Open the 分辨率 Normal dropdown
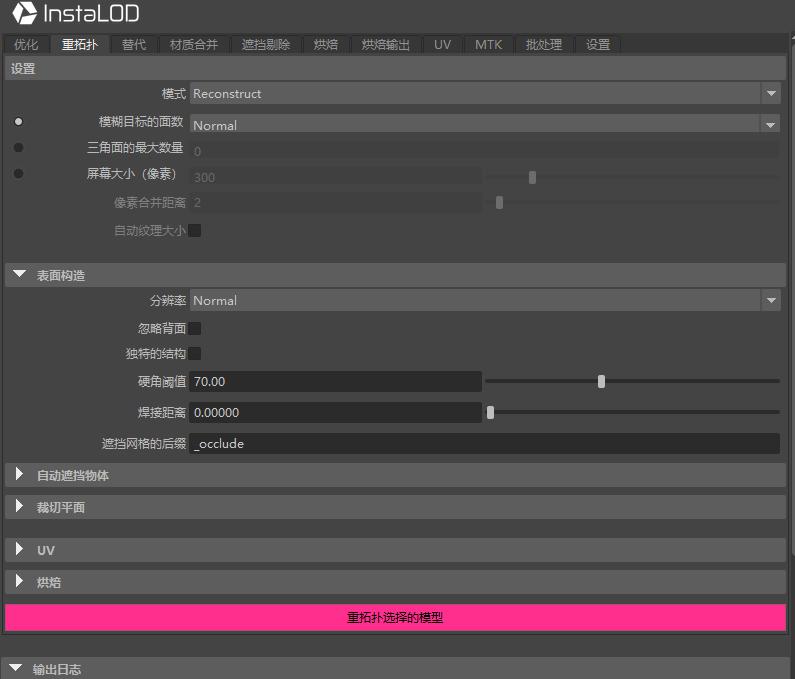The image size is (795, 679). pyautogui.click(x=484, y=301)
